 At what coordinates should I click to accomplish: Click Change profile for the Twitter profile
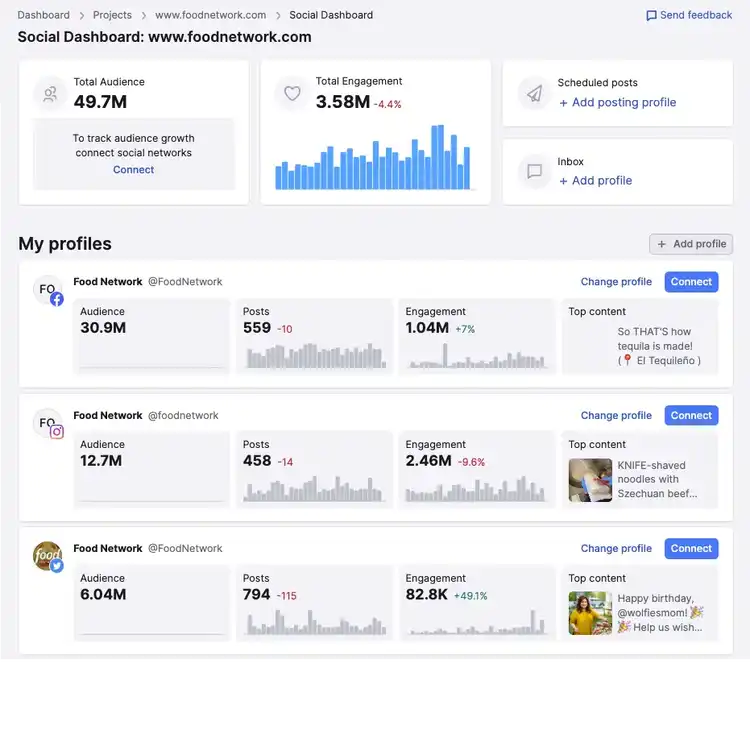616,548
